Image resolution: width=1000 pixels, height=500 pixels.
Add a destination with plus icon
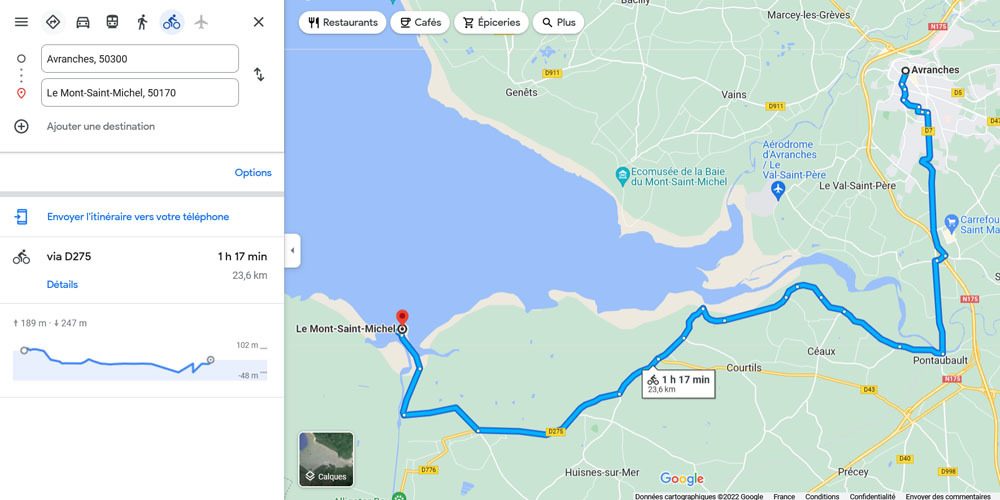(21, 126)
